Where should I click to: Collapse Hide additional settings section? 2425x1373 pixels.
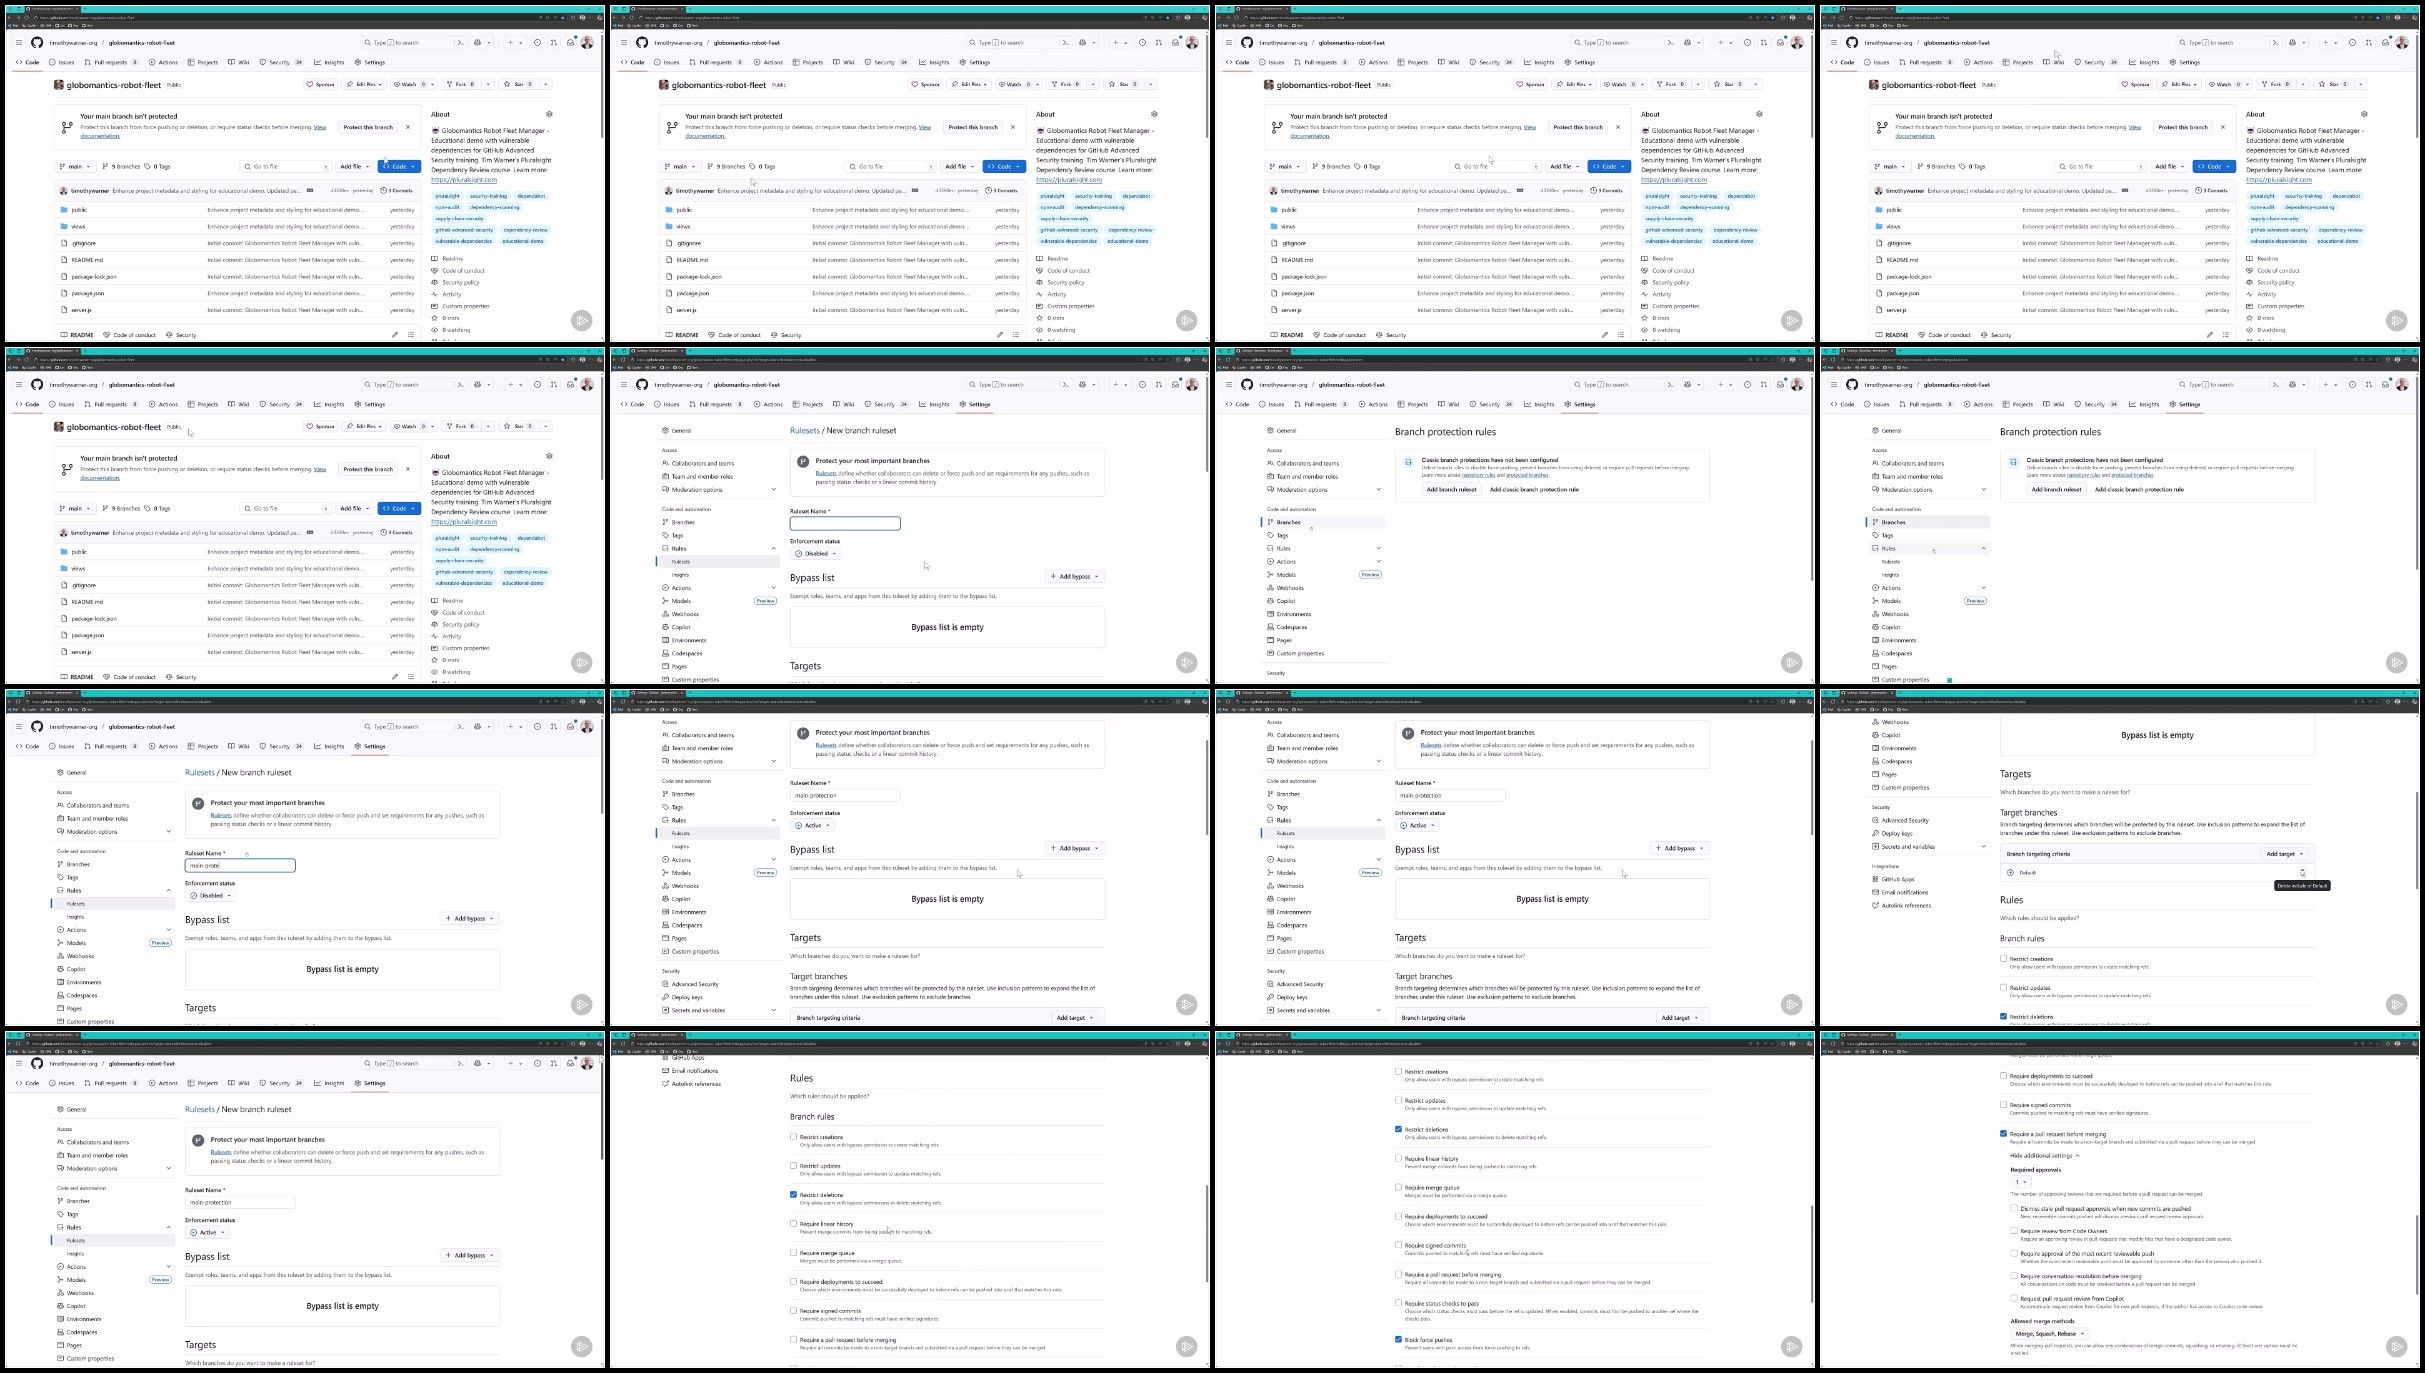[x=2044, y=1155]
